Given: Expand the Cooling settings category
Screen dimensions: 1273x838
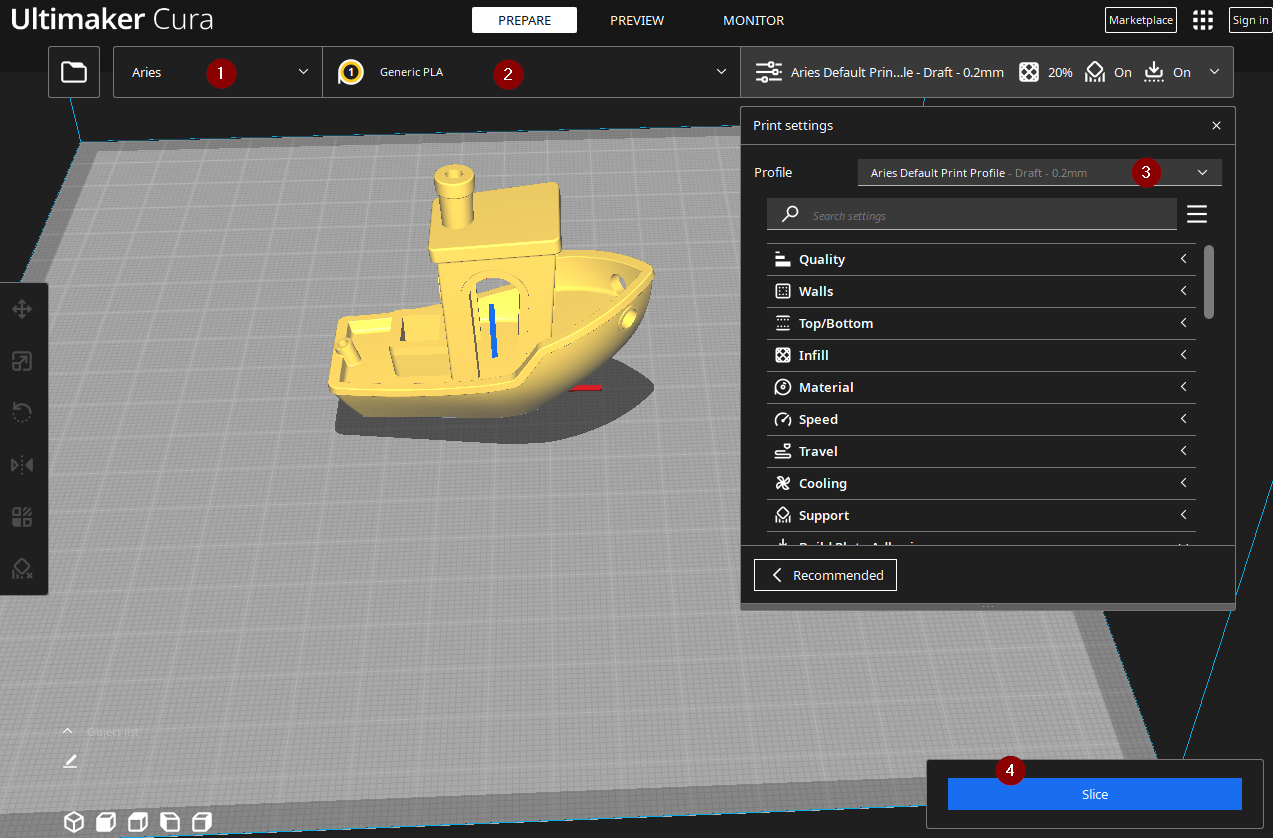Looking at the screenshot, I should (x=981, y=484).
